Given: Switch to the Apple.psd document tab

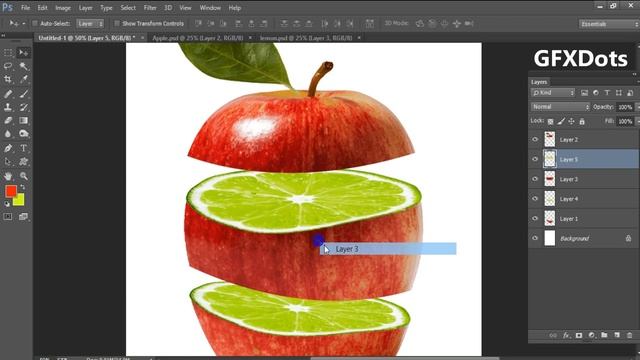Looking at the screenshot, I should 198,38.
